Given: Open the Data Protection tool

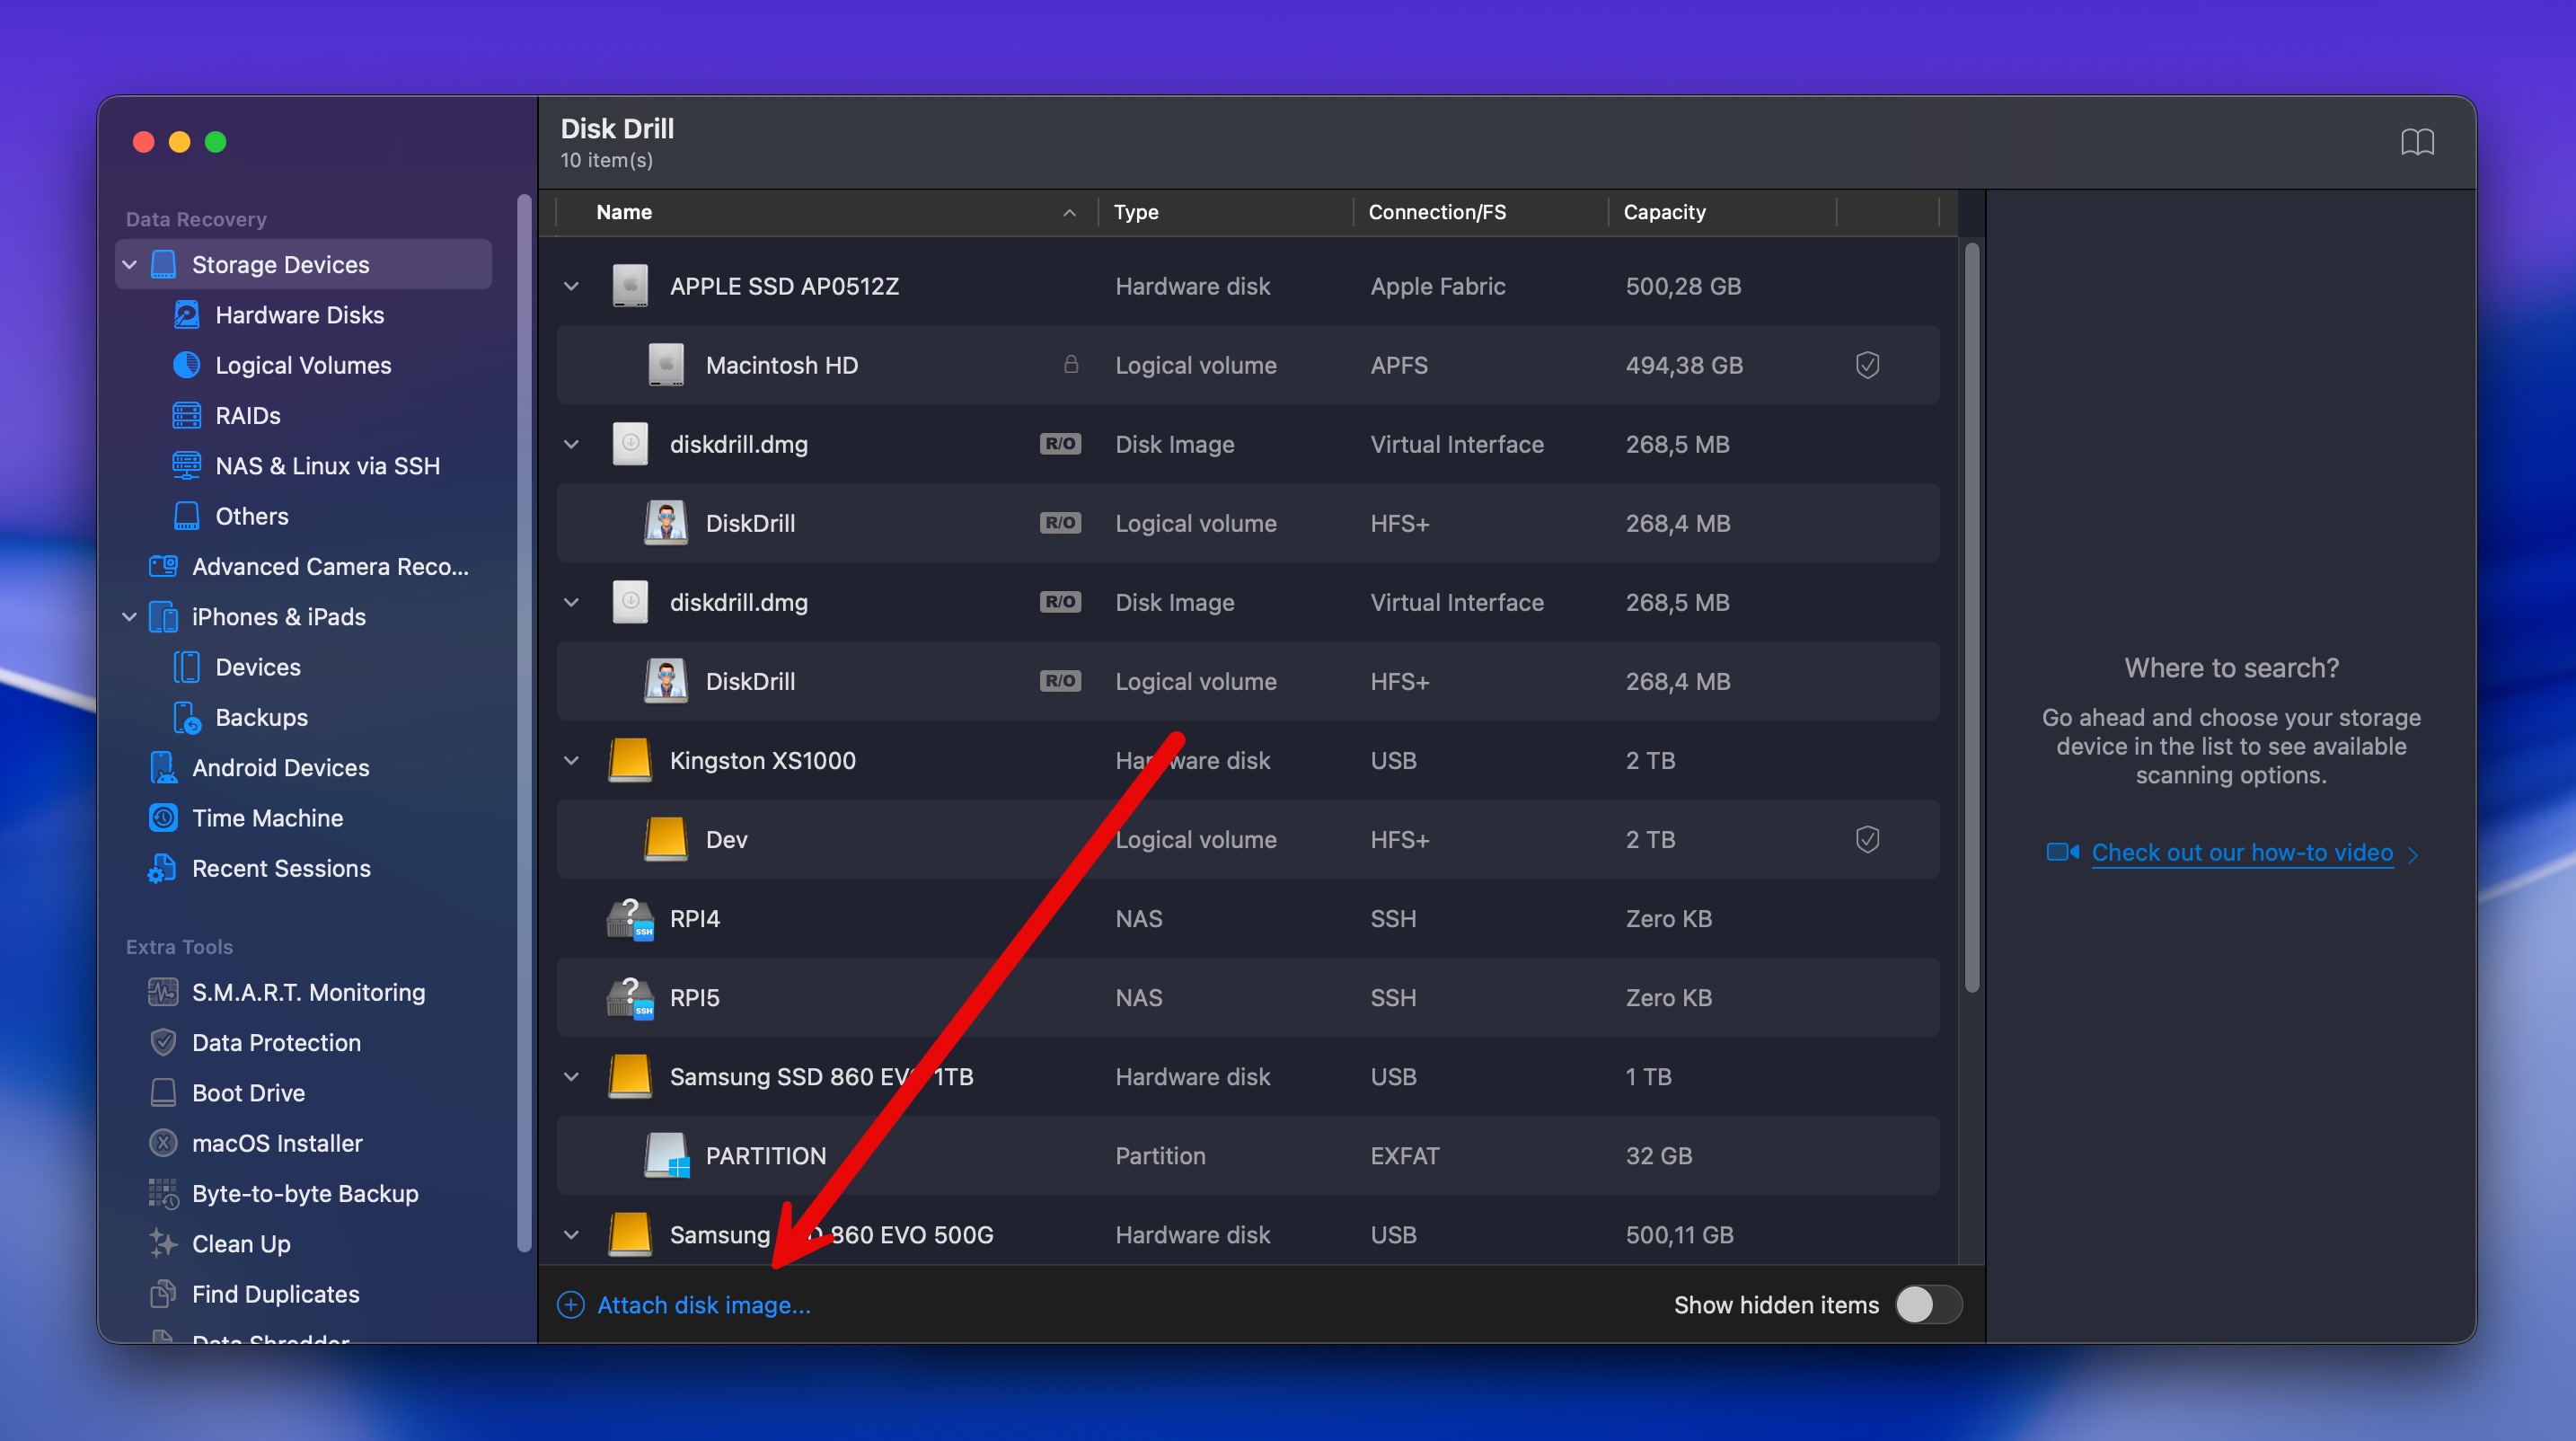Looking at the screenshot, I should 277,1042.
